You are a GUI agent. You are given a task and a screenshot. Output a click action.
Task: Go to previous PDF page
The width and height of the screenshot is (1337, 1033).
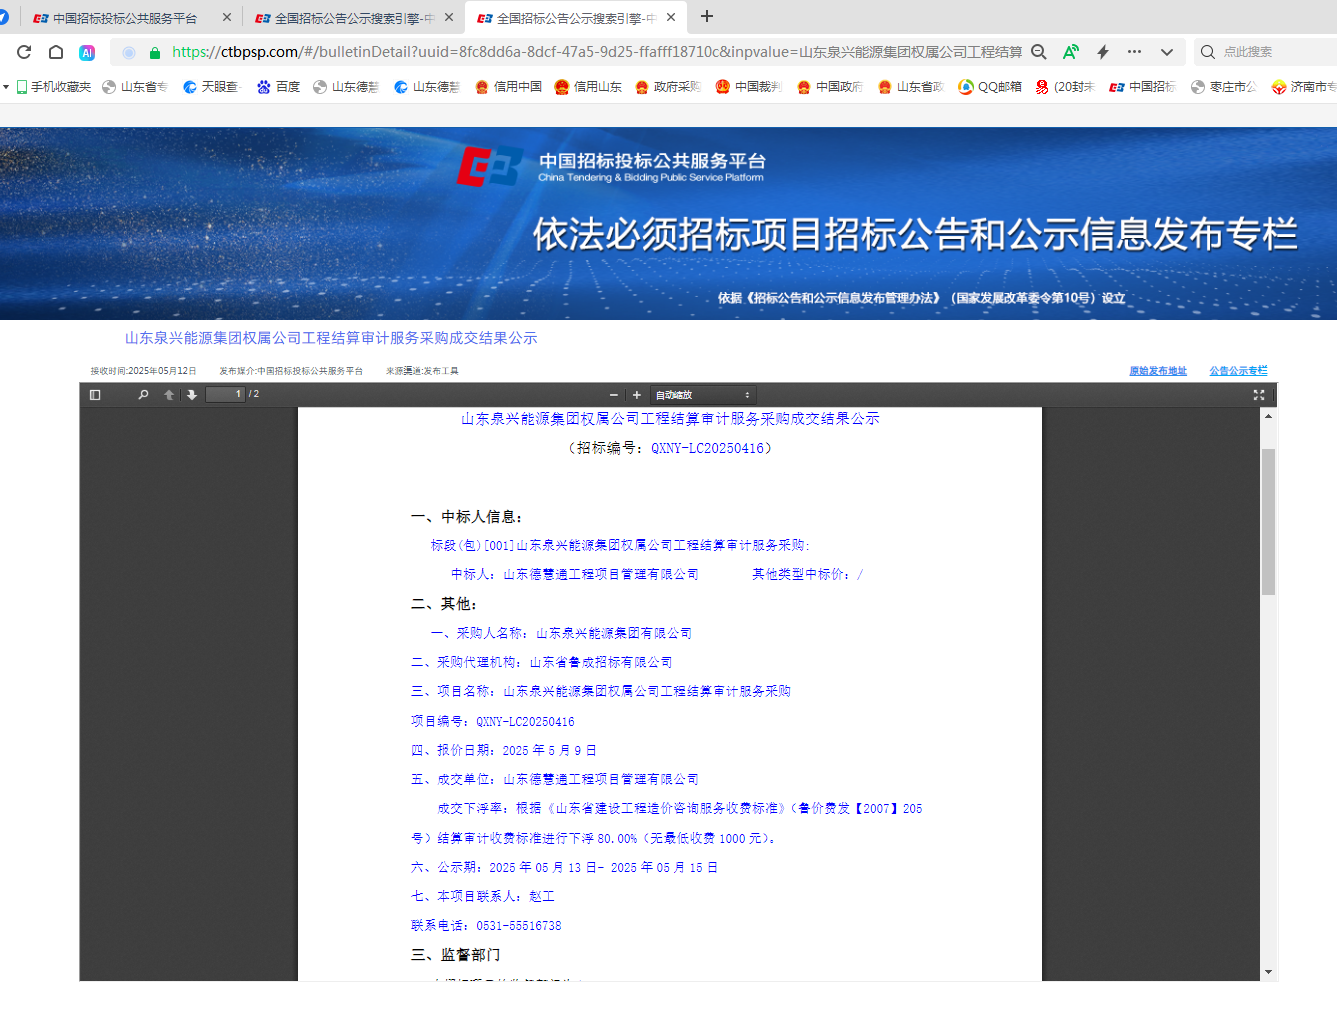tap(169, 395)
